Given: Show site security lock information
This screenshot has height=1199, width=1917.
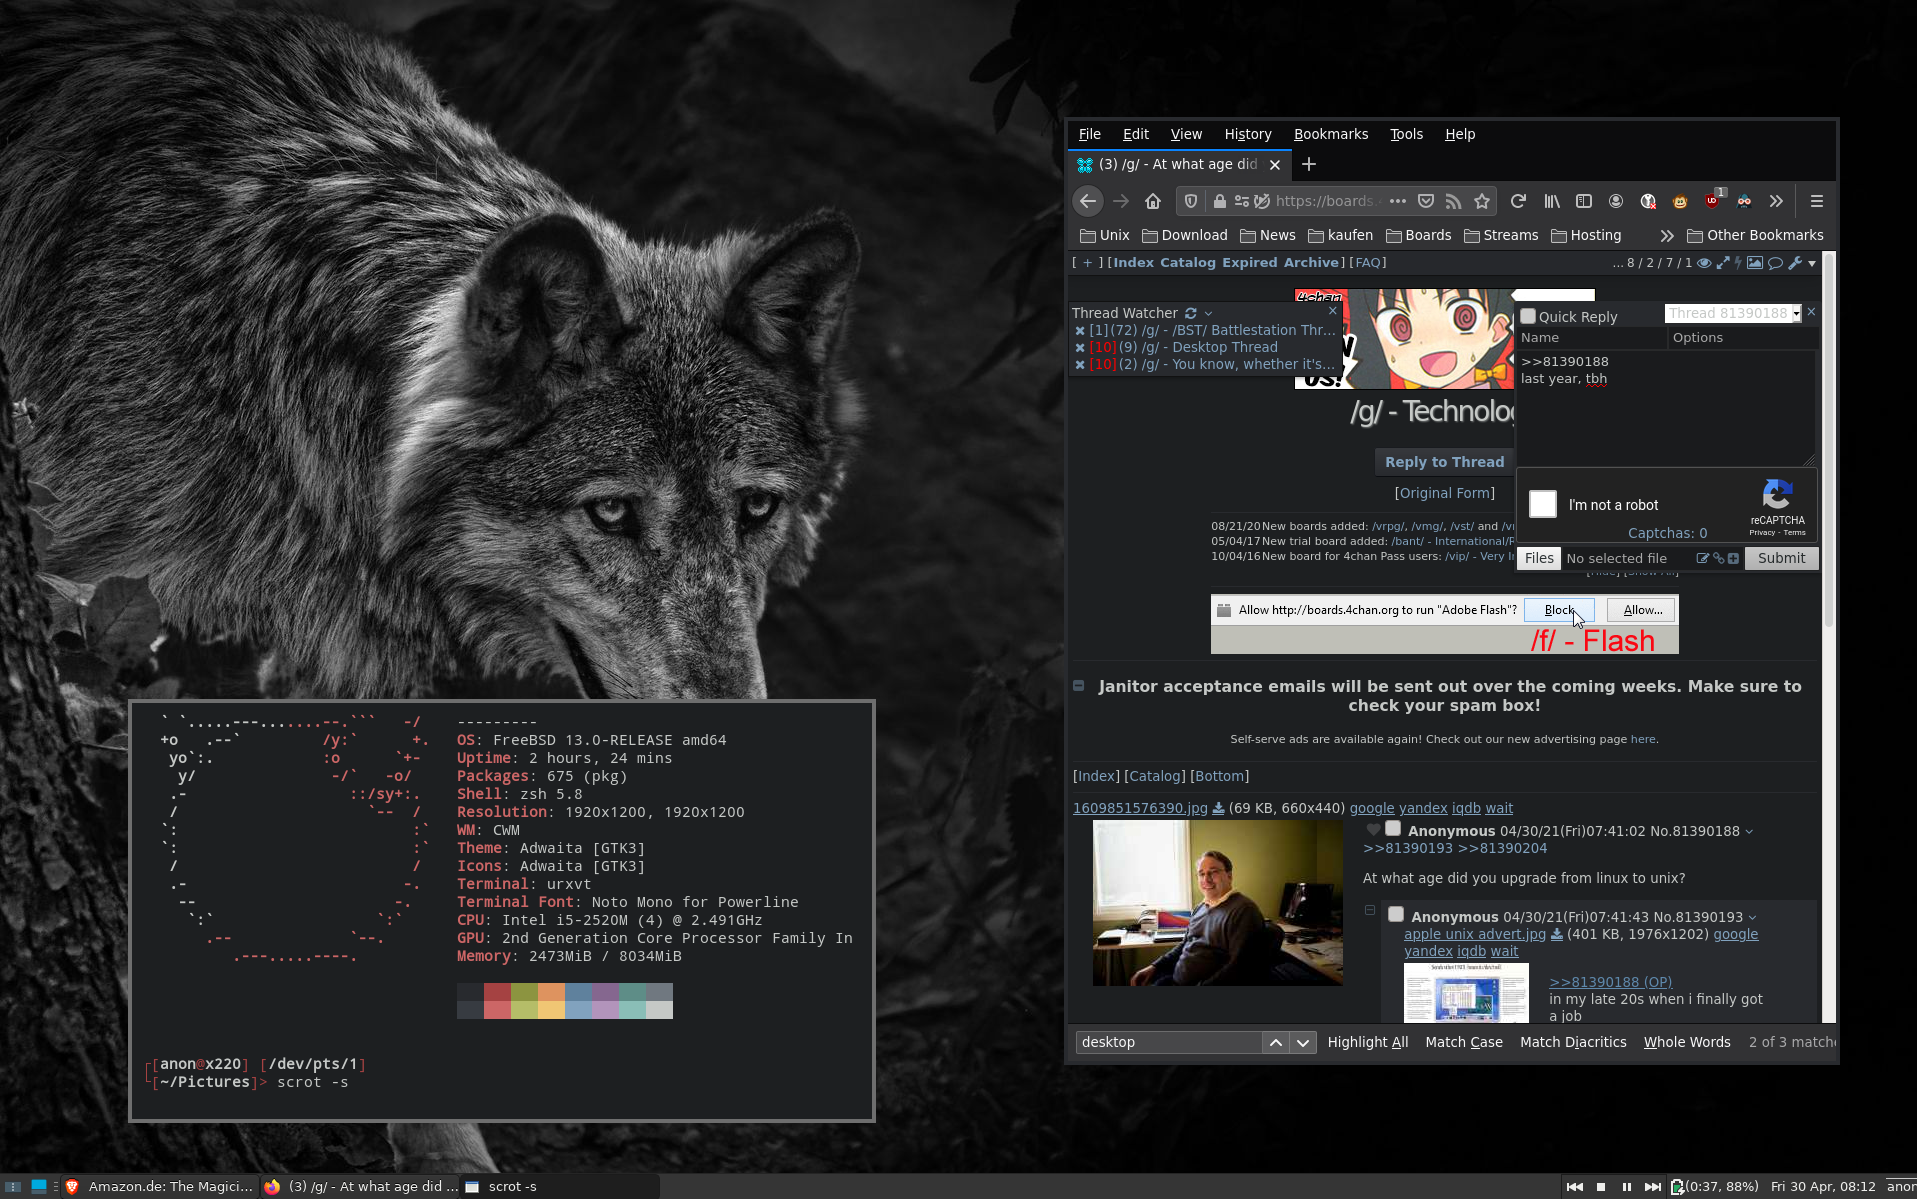Looking at the screenshot, I should coord(1219,201).
